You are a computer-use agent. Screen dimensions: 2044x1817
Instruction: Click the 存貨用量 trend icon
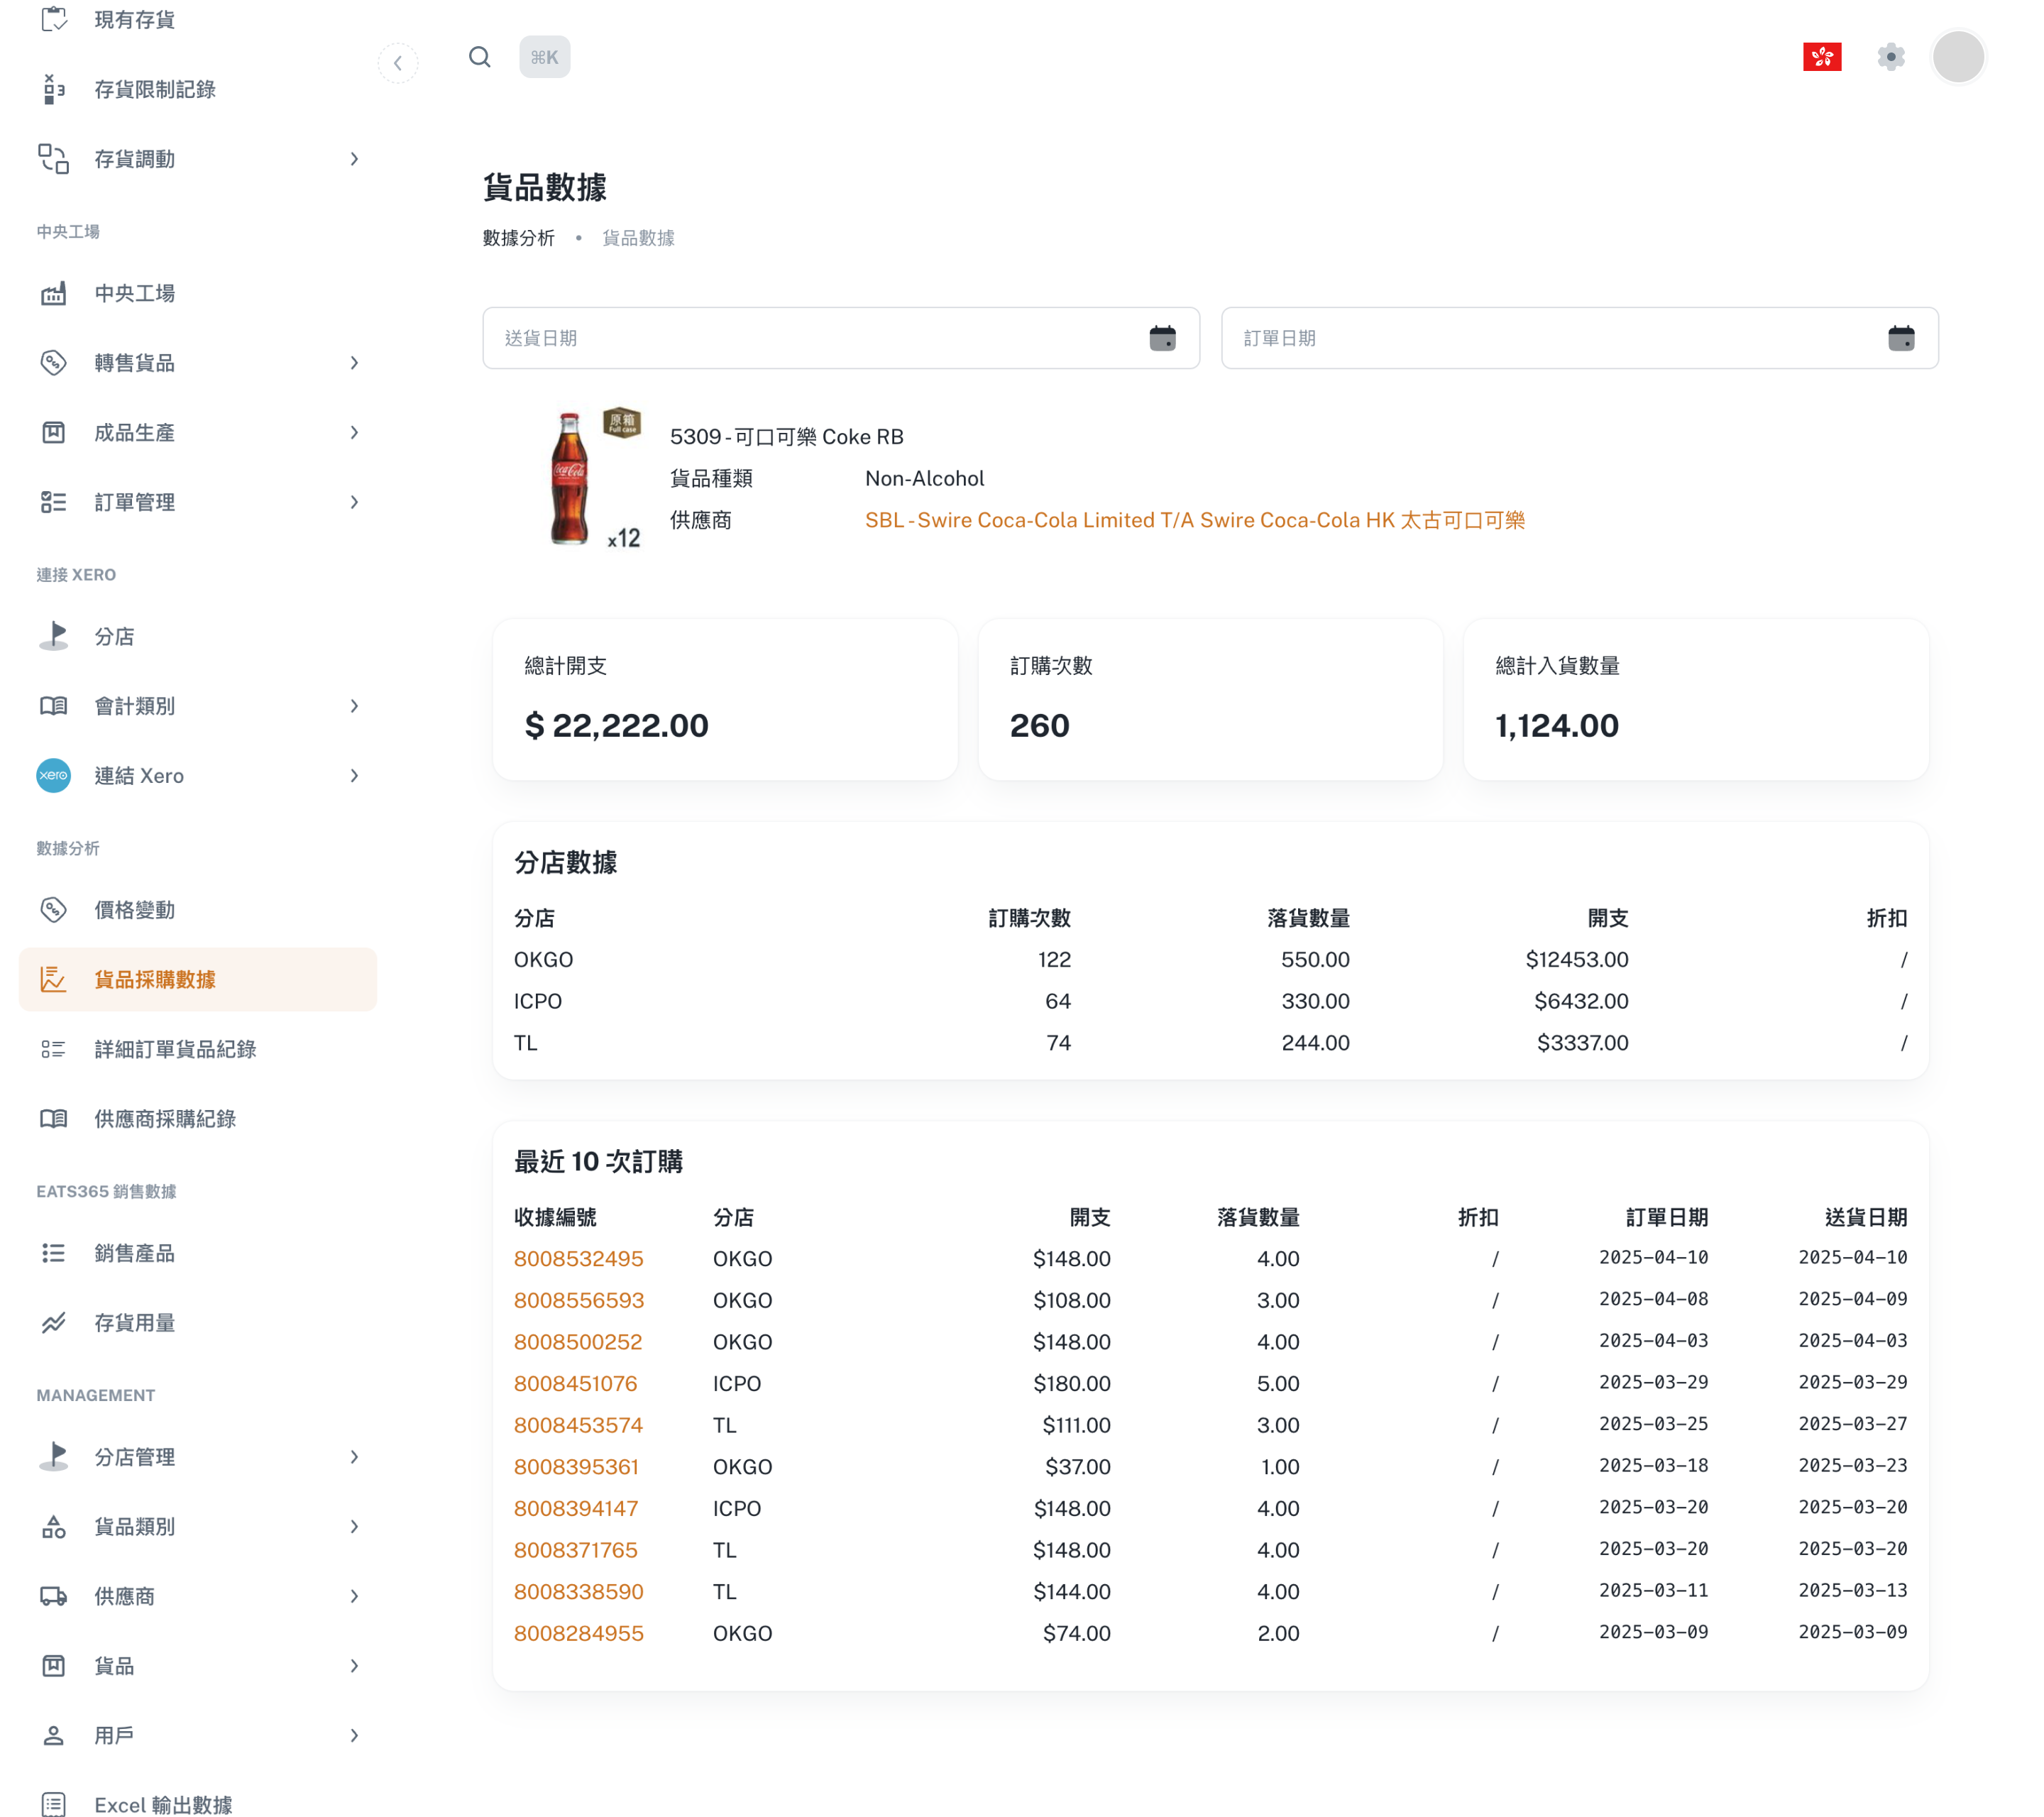[x=54, y=1323]
